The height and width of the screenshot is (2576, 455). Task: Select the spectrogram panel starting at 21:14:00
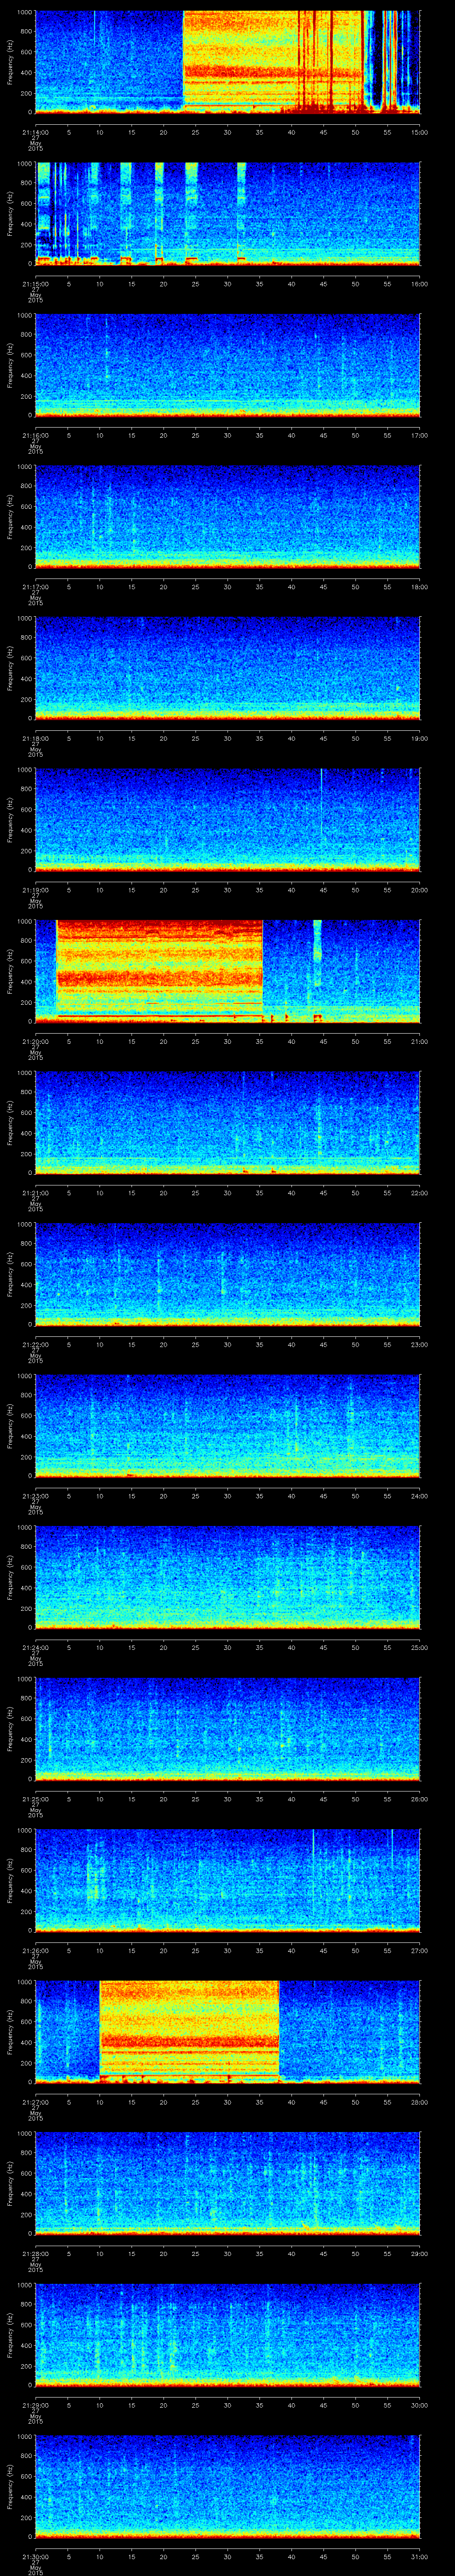(x=227, y=62)
